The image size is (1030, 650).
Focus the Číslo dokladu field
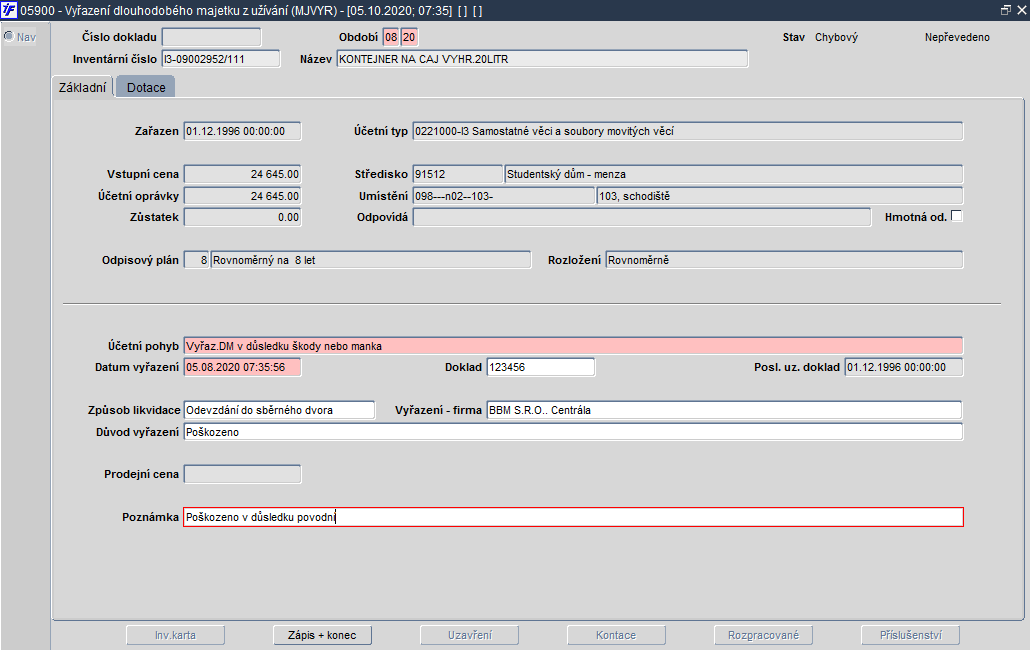(212, 37)
